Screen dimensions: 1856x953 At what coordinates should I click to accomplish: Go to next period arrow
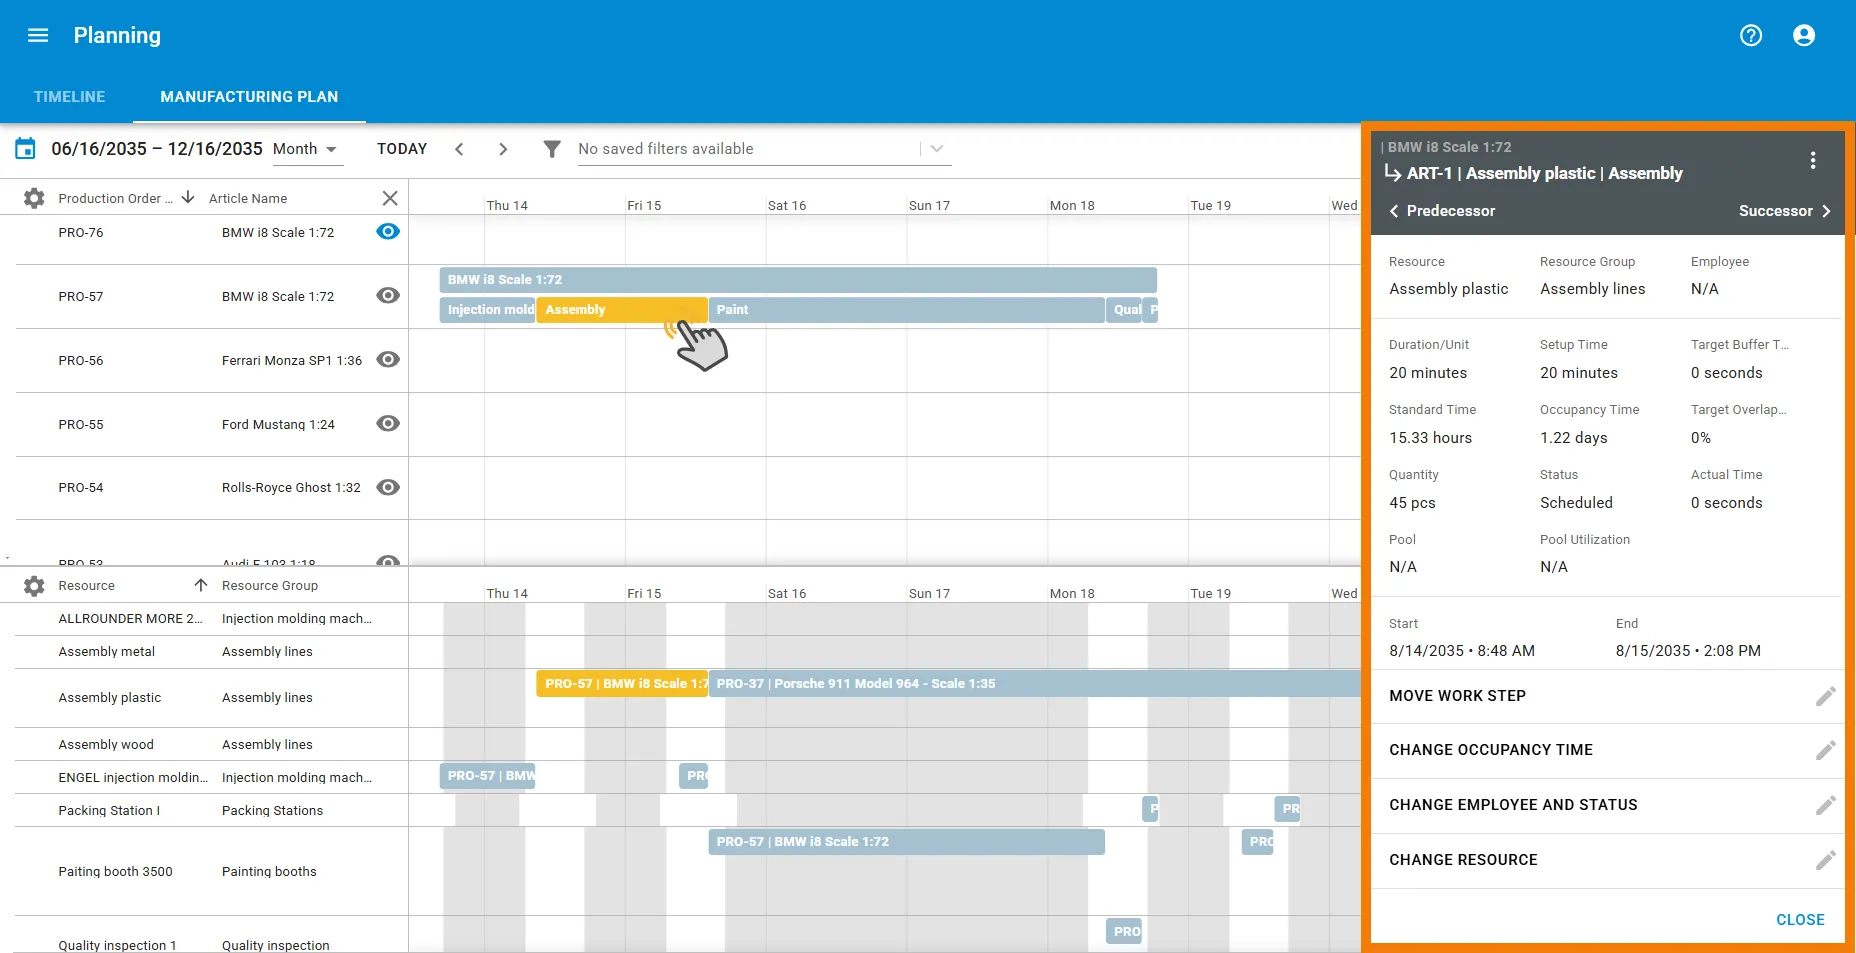503,149
